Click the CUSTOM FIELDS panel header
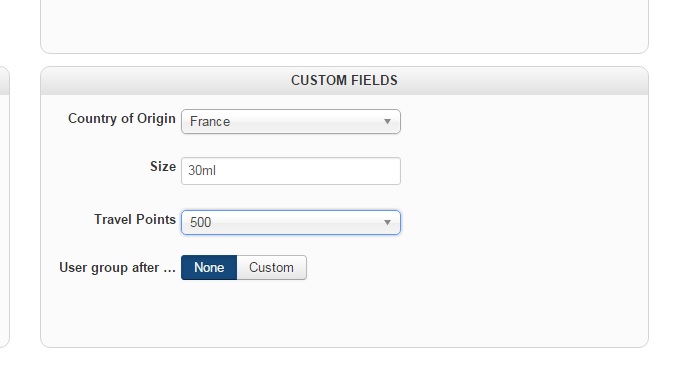The width and height of the screenshot is (682, 381). click(x=344, y=80)
